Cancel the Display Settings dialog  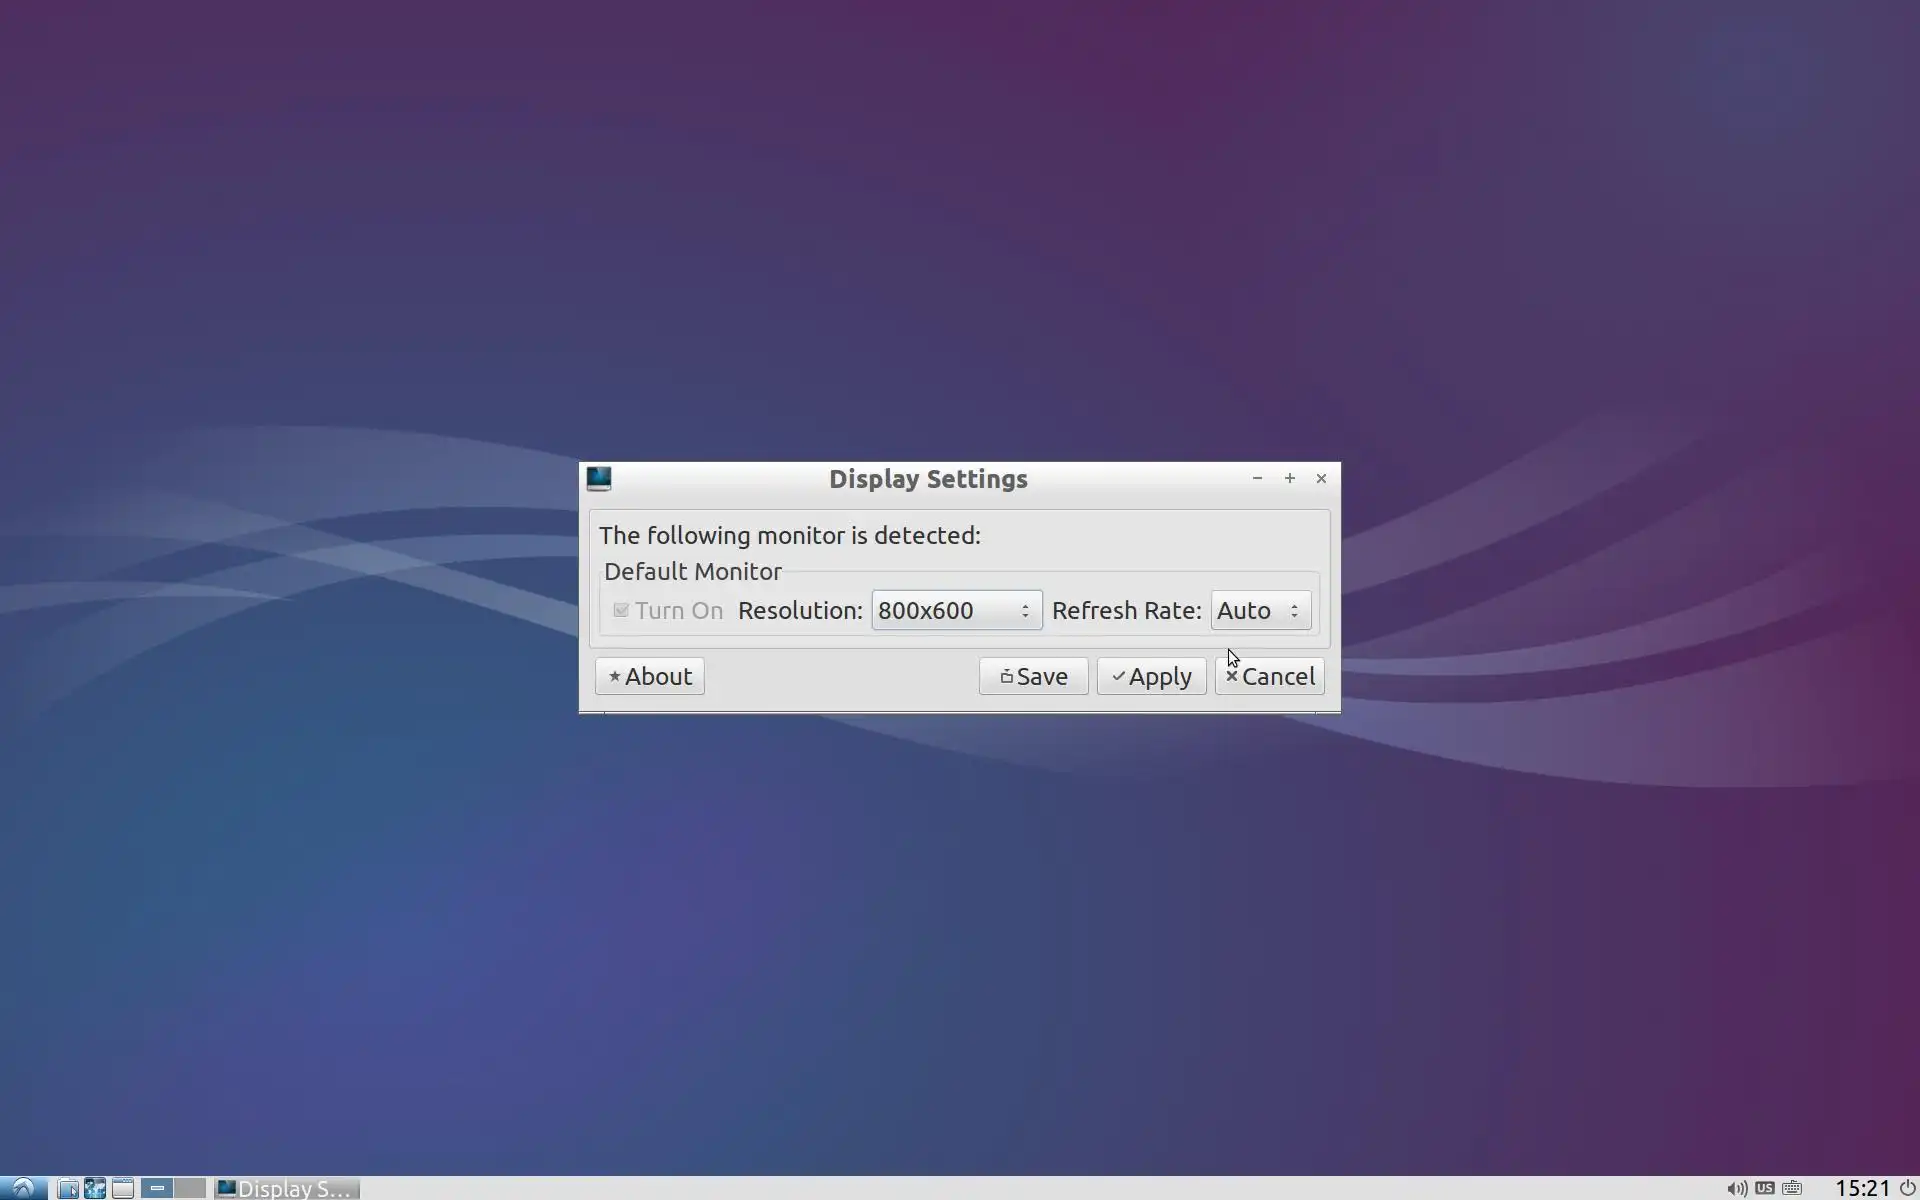click(x=1269, y=676)
